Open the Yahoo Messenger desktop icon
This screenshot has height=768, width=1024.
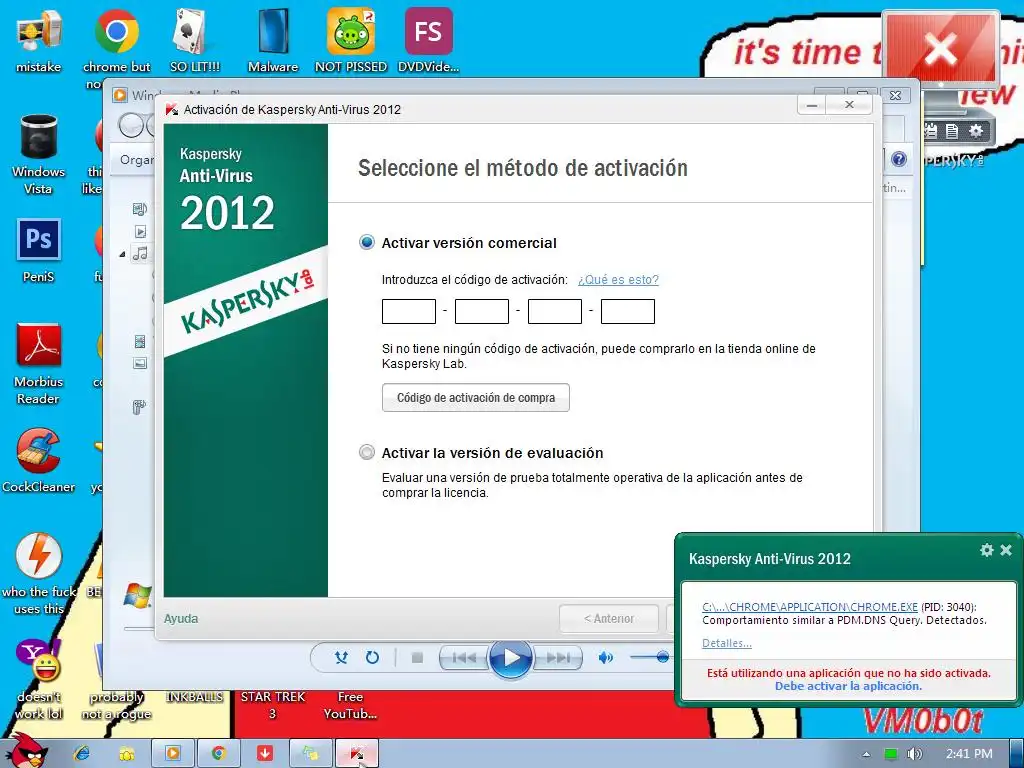point(39,679)
